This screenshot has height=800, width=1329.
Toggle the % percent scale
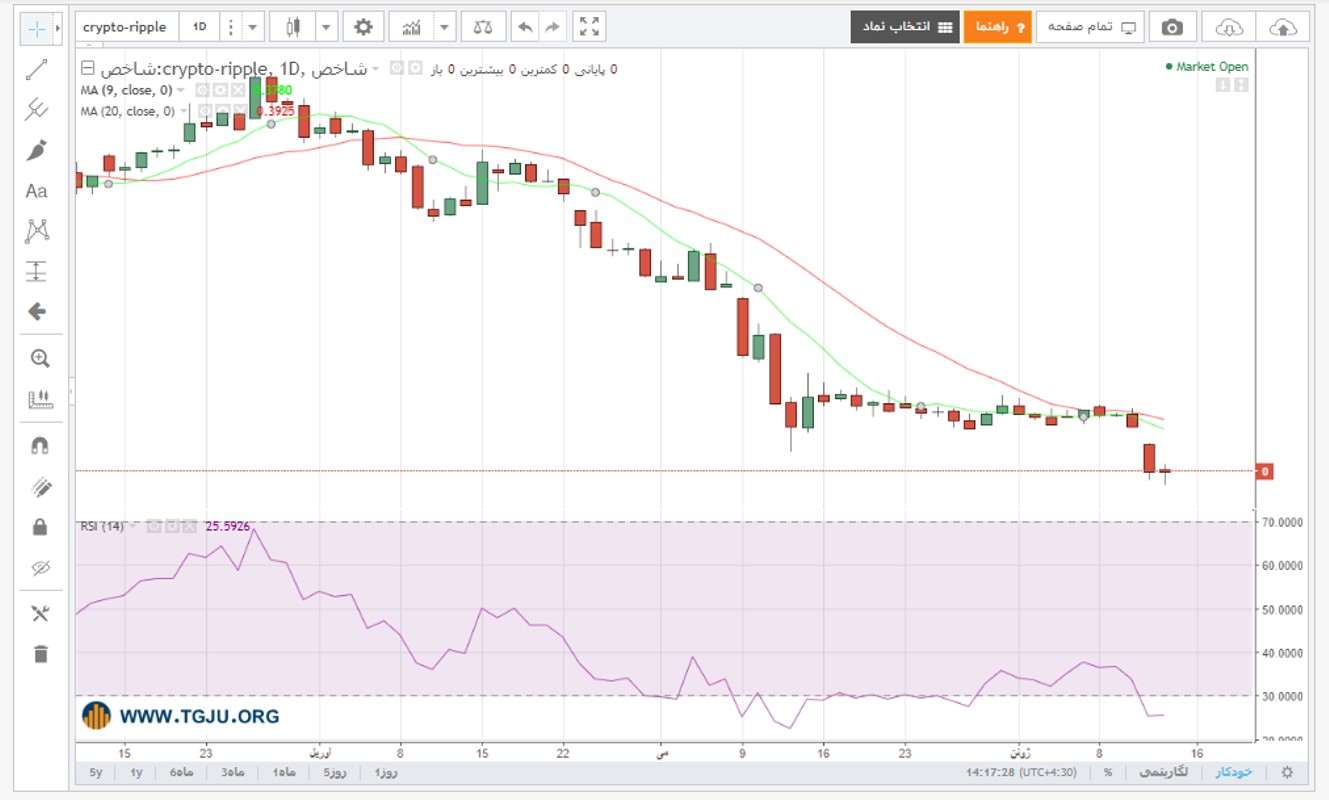1108,772
